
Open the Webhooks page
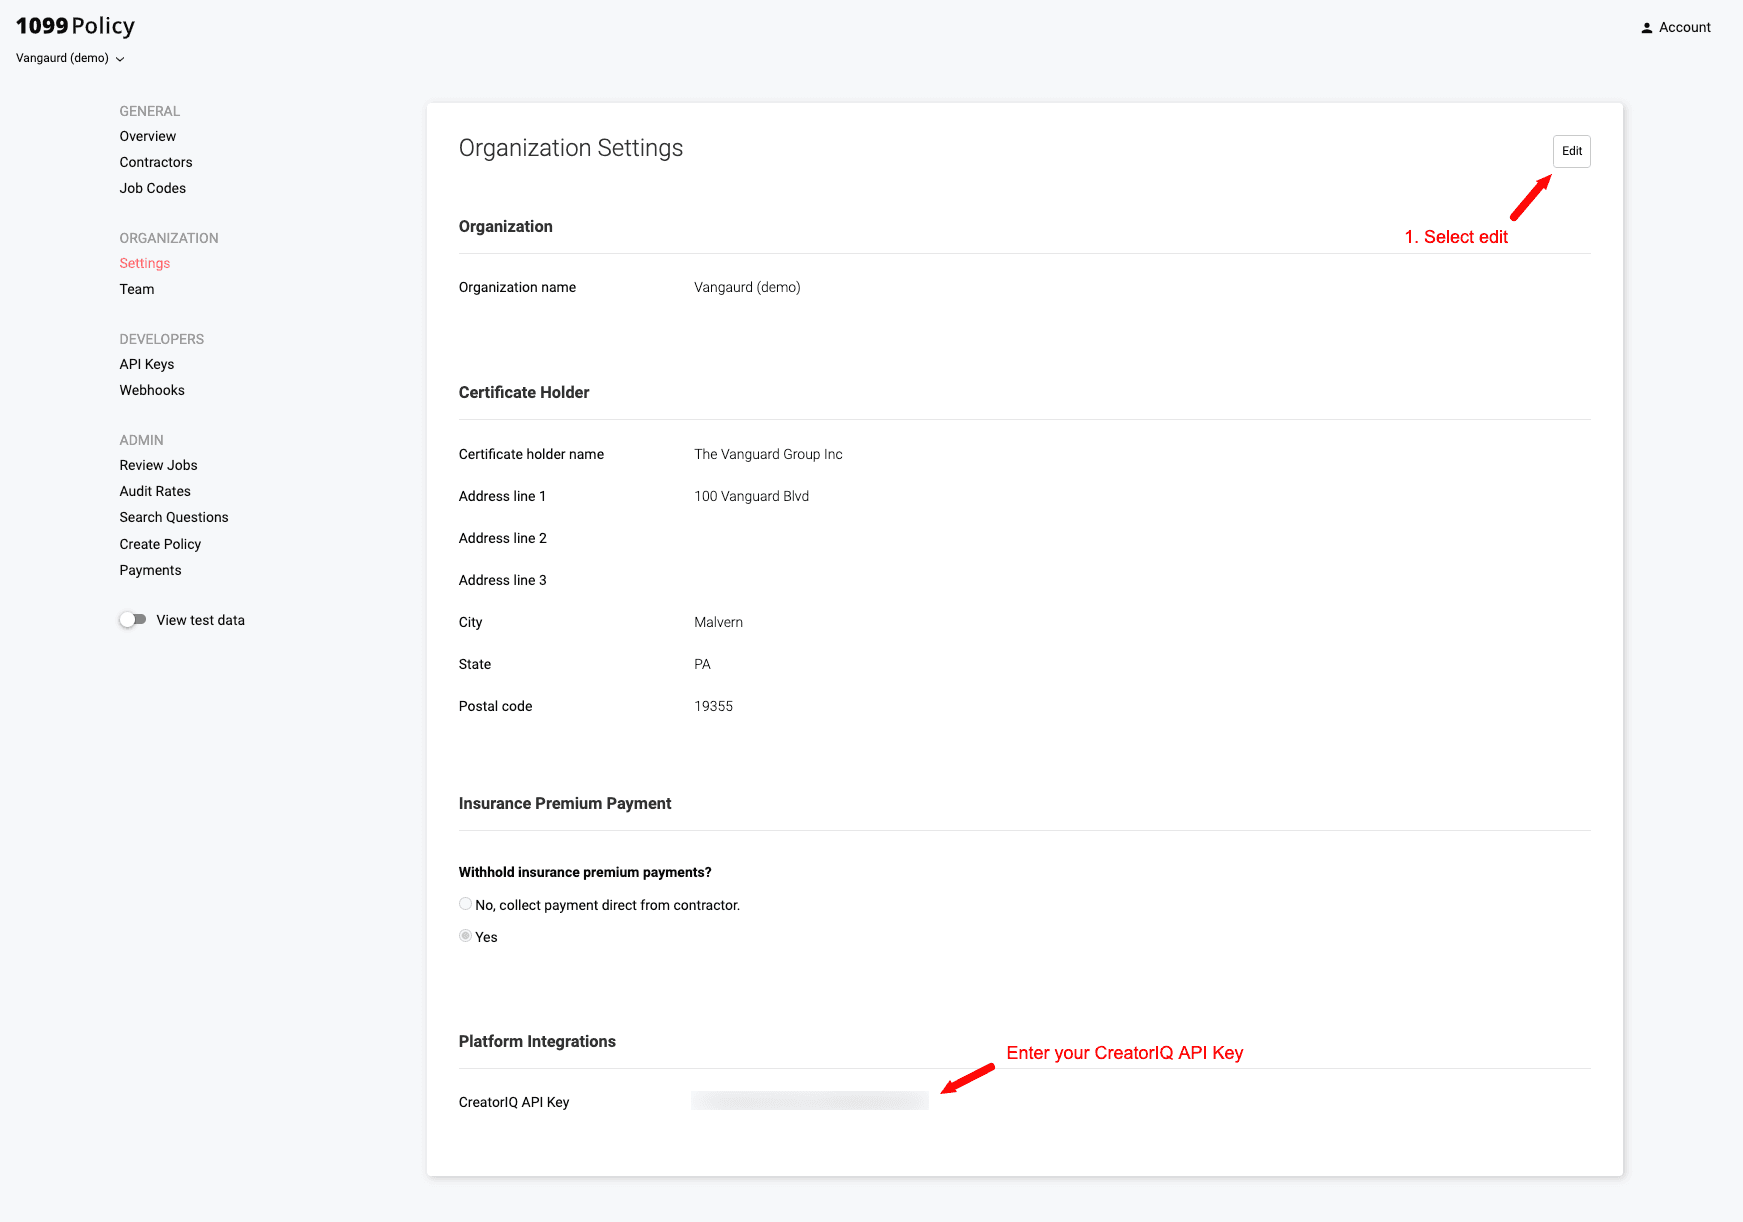coord(151,390)
